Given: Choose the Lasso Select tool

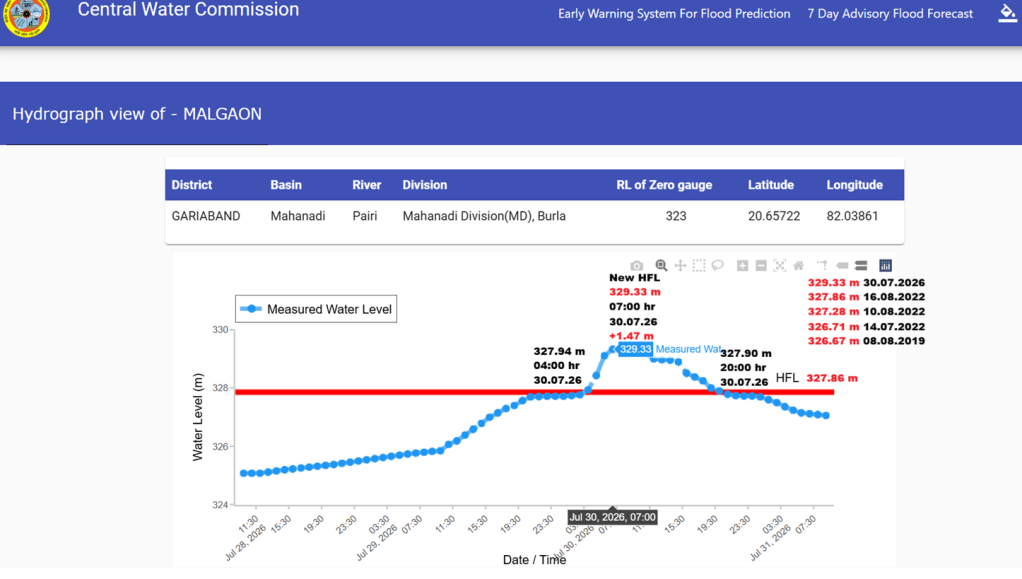Looking at the screenshot, I should coord(718,265).
